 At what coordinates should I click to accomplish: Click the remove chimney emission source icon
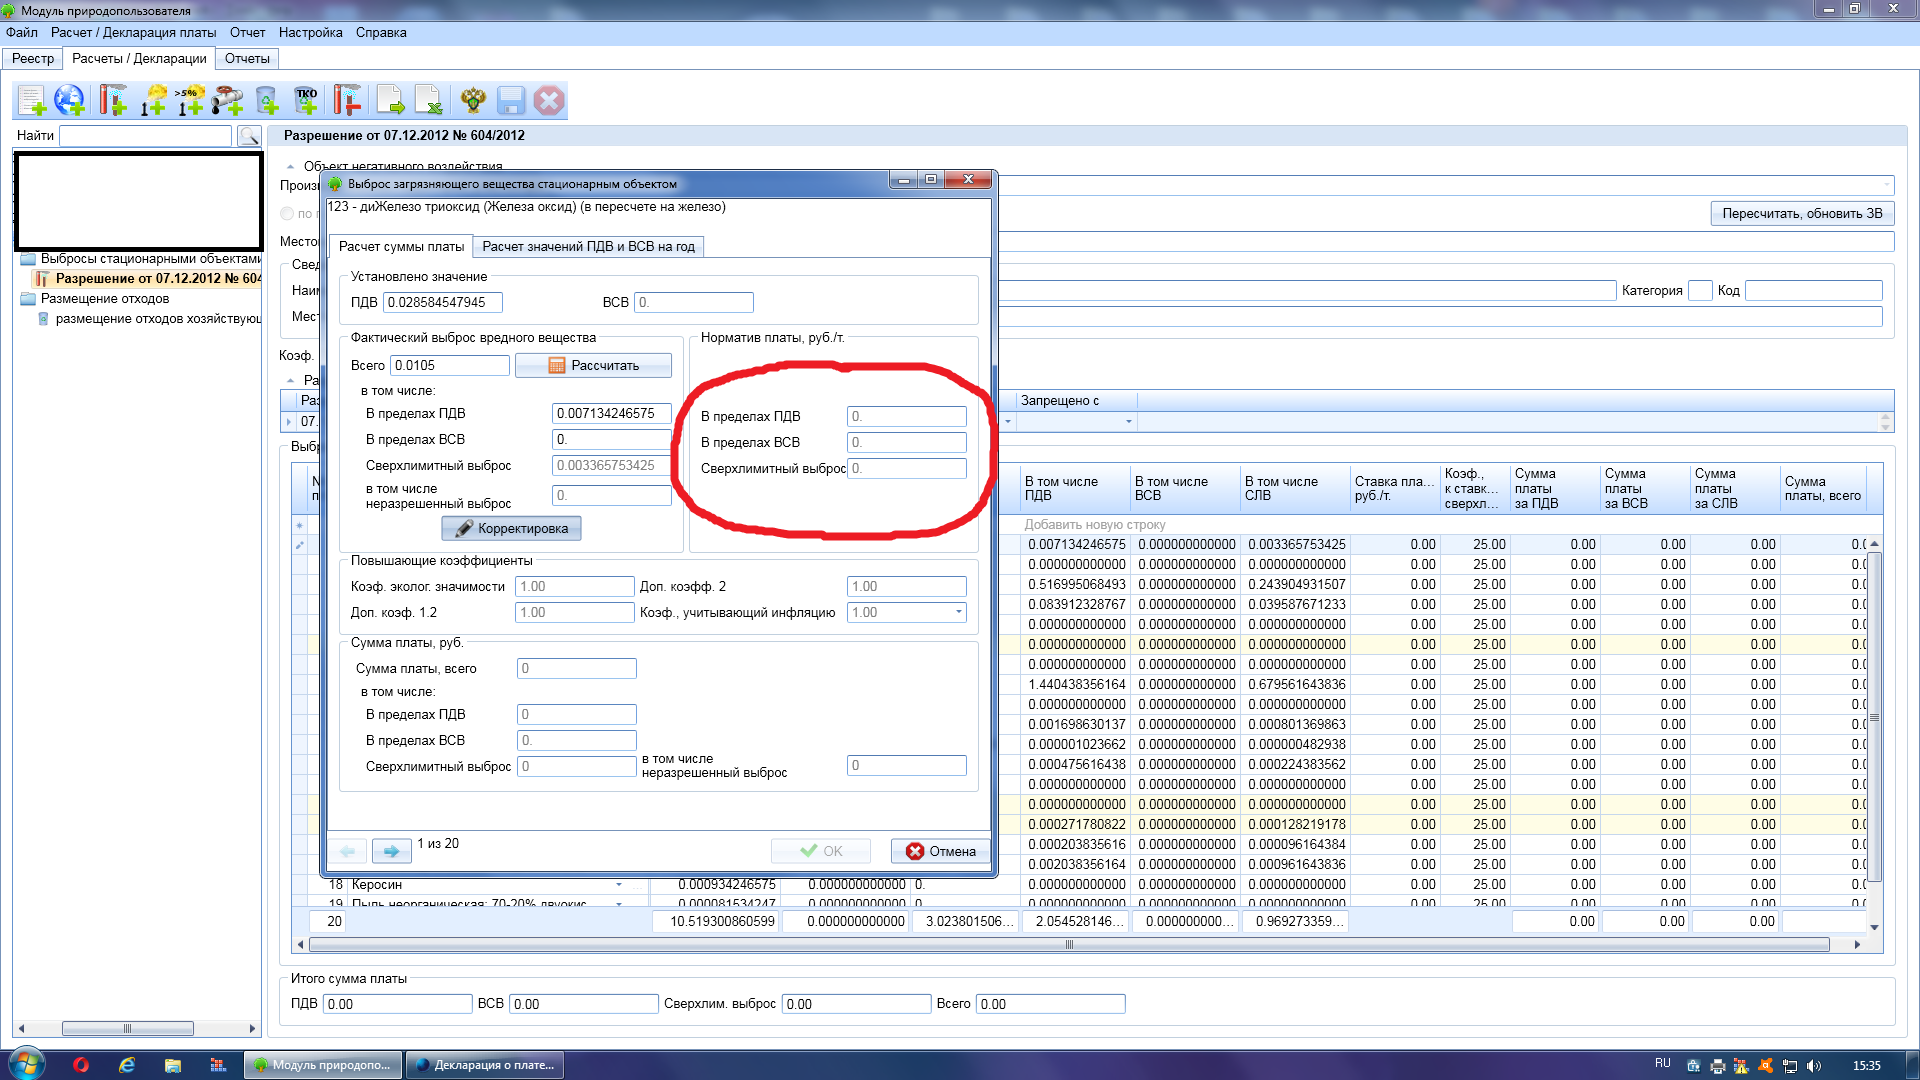tap(347, 100)
